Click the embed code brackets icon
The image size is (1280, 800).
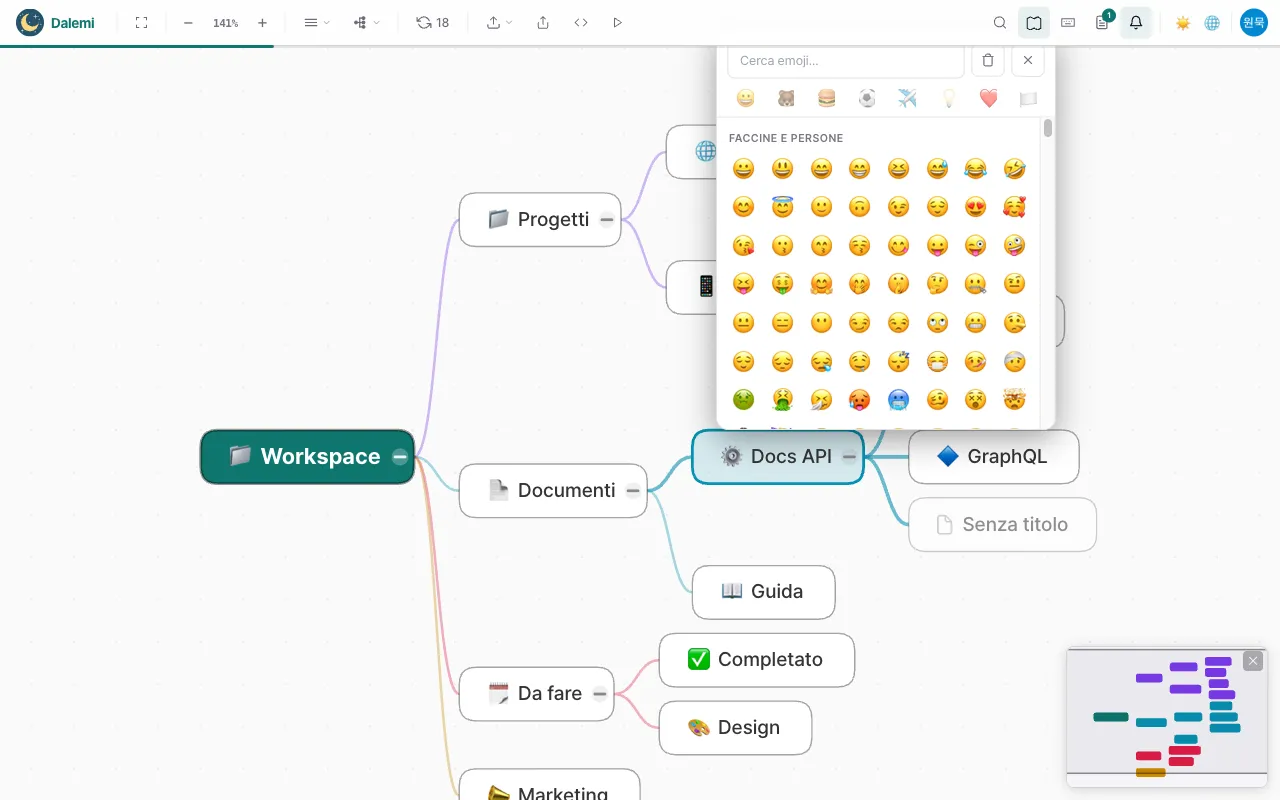pyautogui.click(x=581, y=22)
